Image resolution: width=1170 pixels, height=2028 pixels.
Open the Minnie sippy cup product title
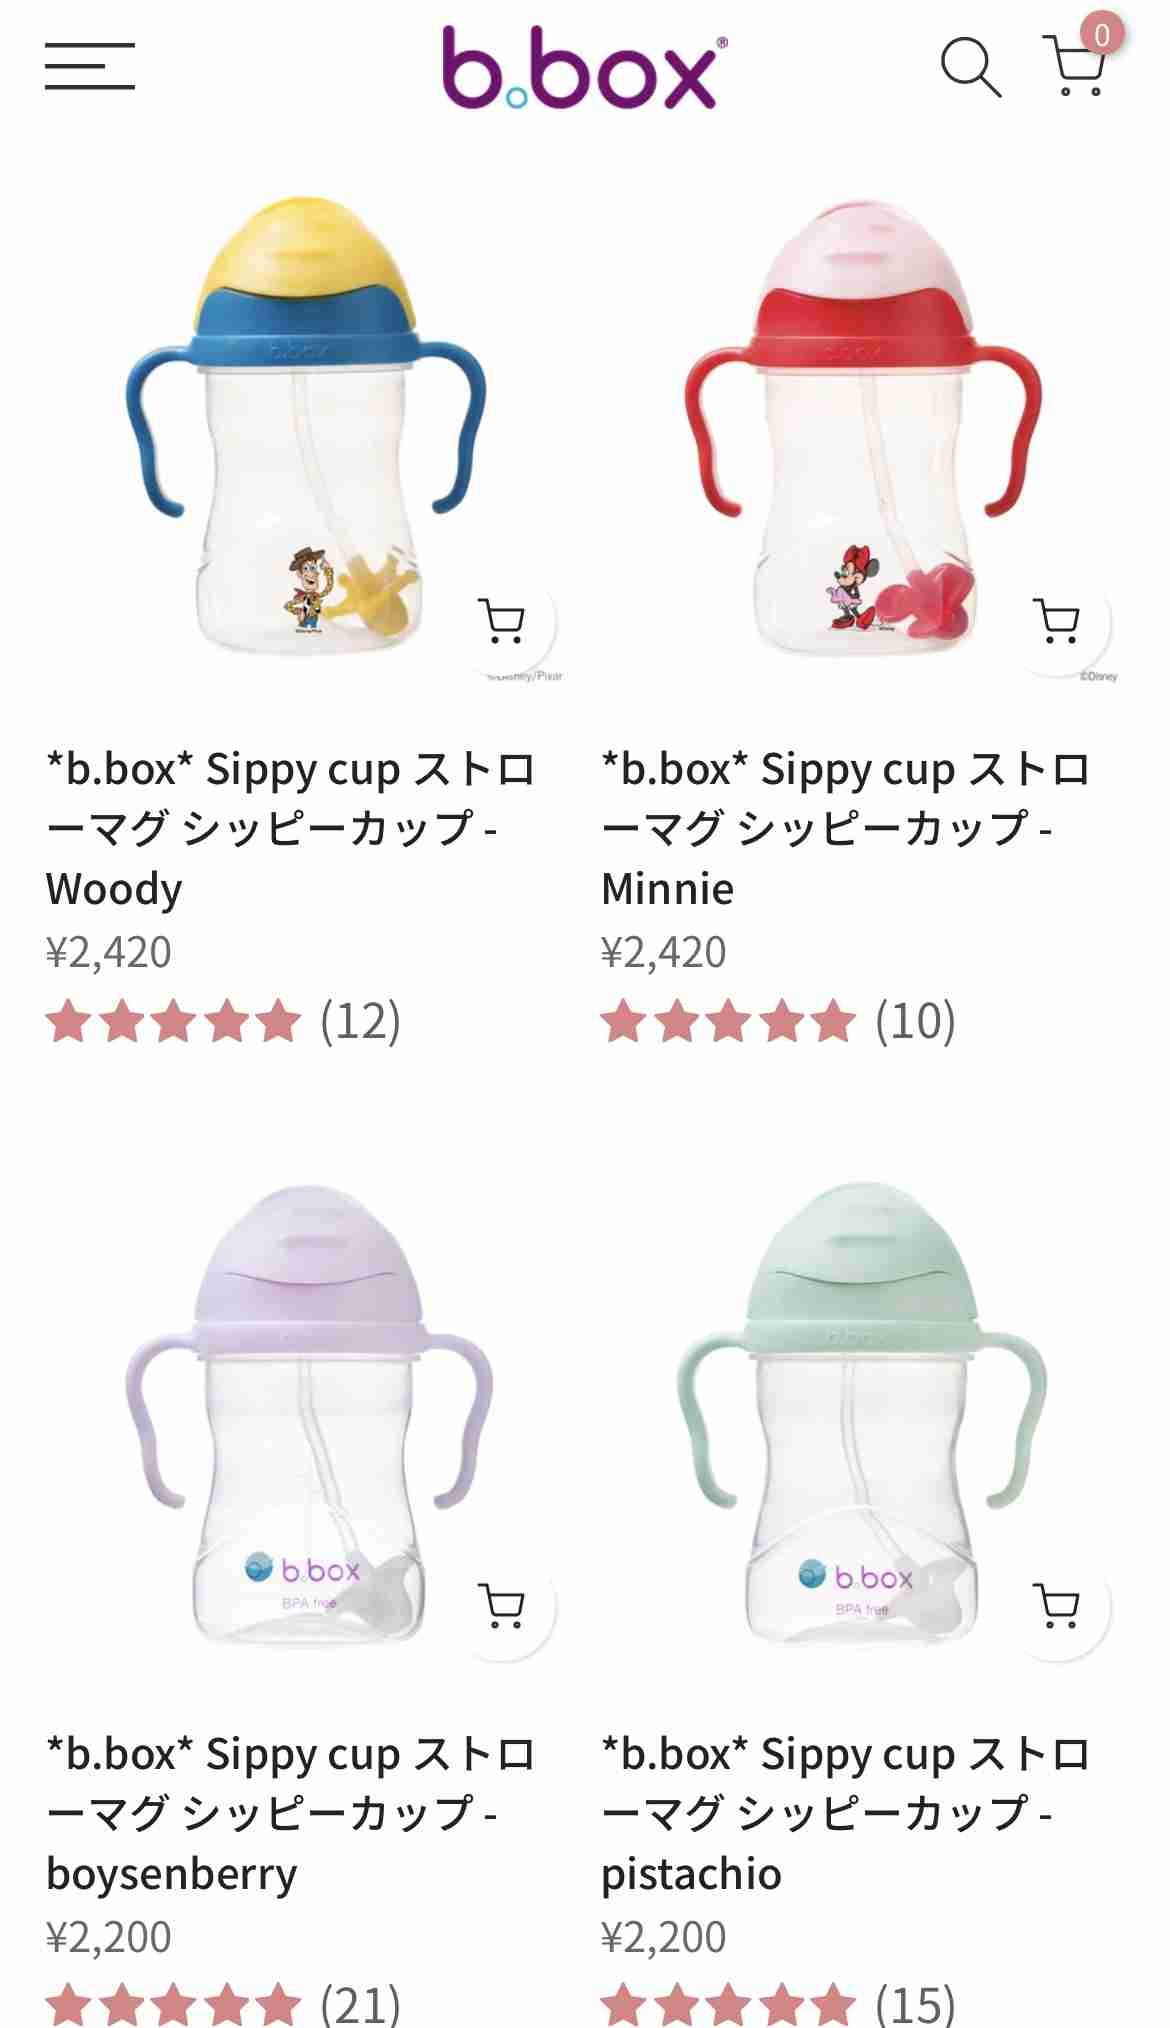846,829
